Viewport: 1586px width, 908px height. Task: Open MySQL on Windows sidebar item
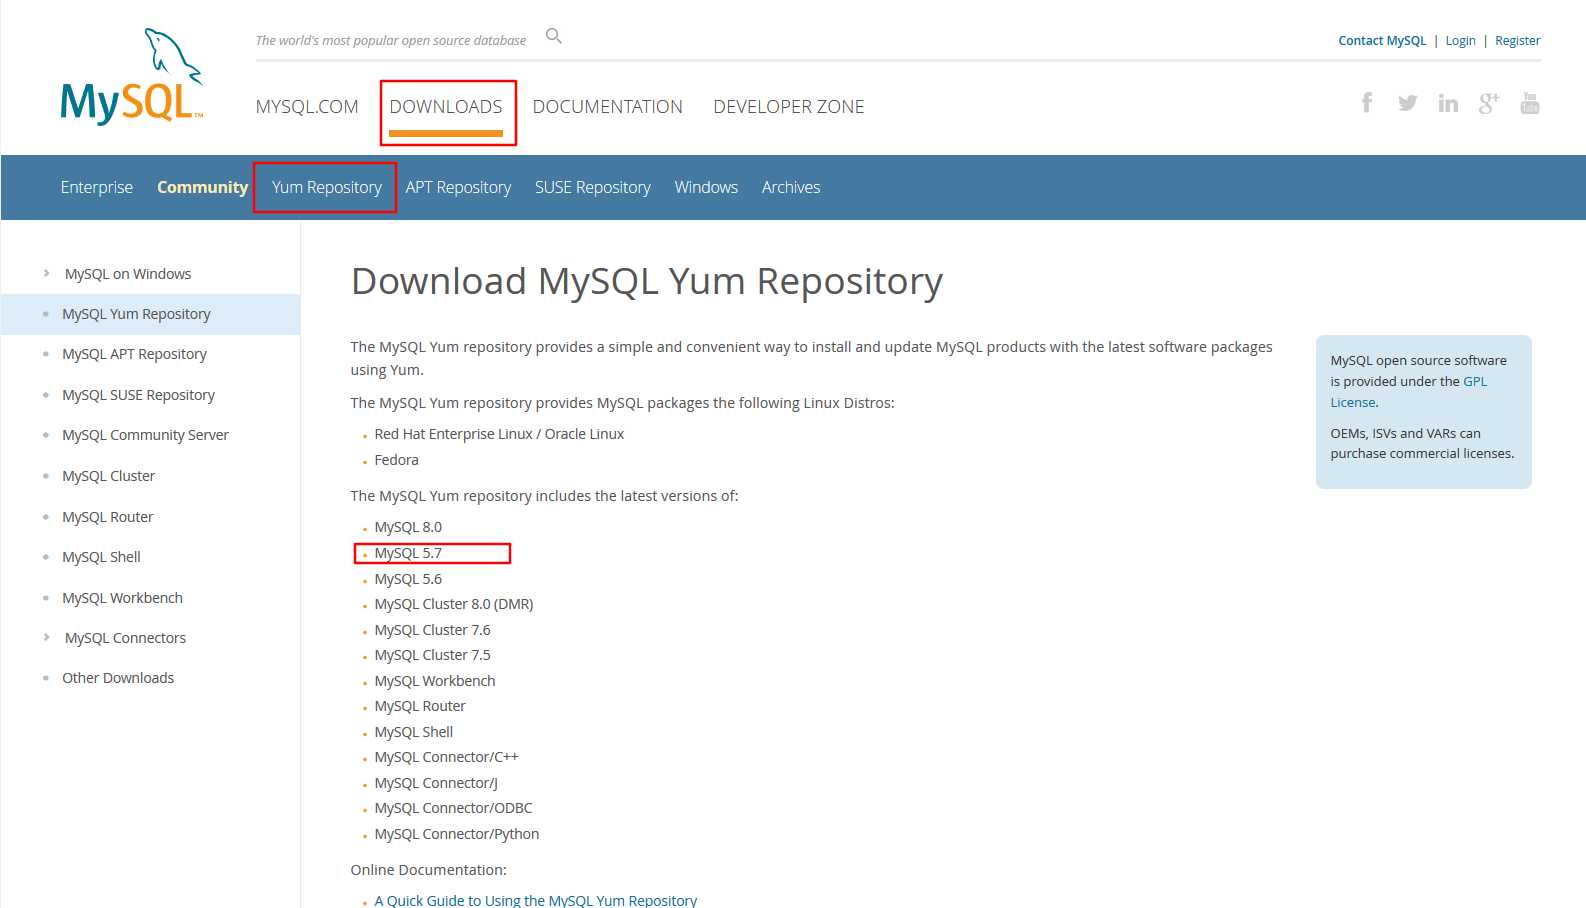[x=128, y=274]
